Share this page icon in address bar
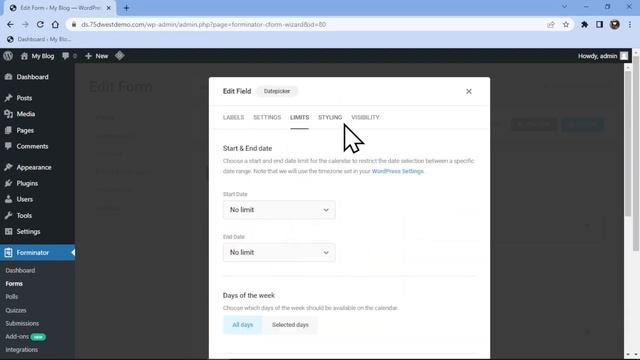The height and width of the screenshot is (360, 640). point(551,24)
